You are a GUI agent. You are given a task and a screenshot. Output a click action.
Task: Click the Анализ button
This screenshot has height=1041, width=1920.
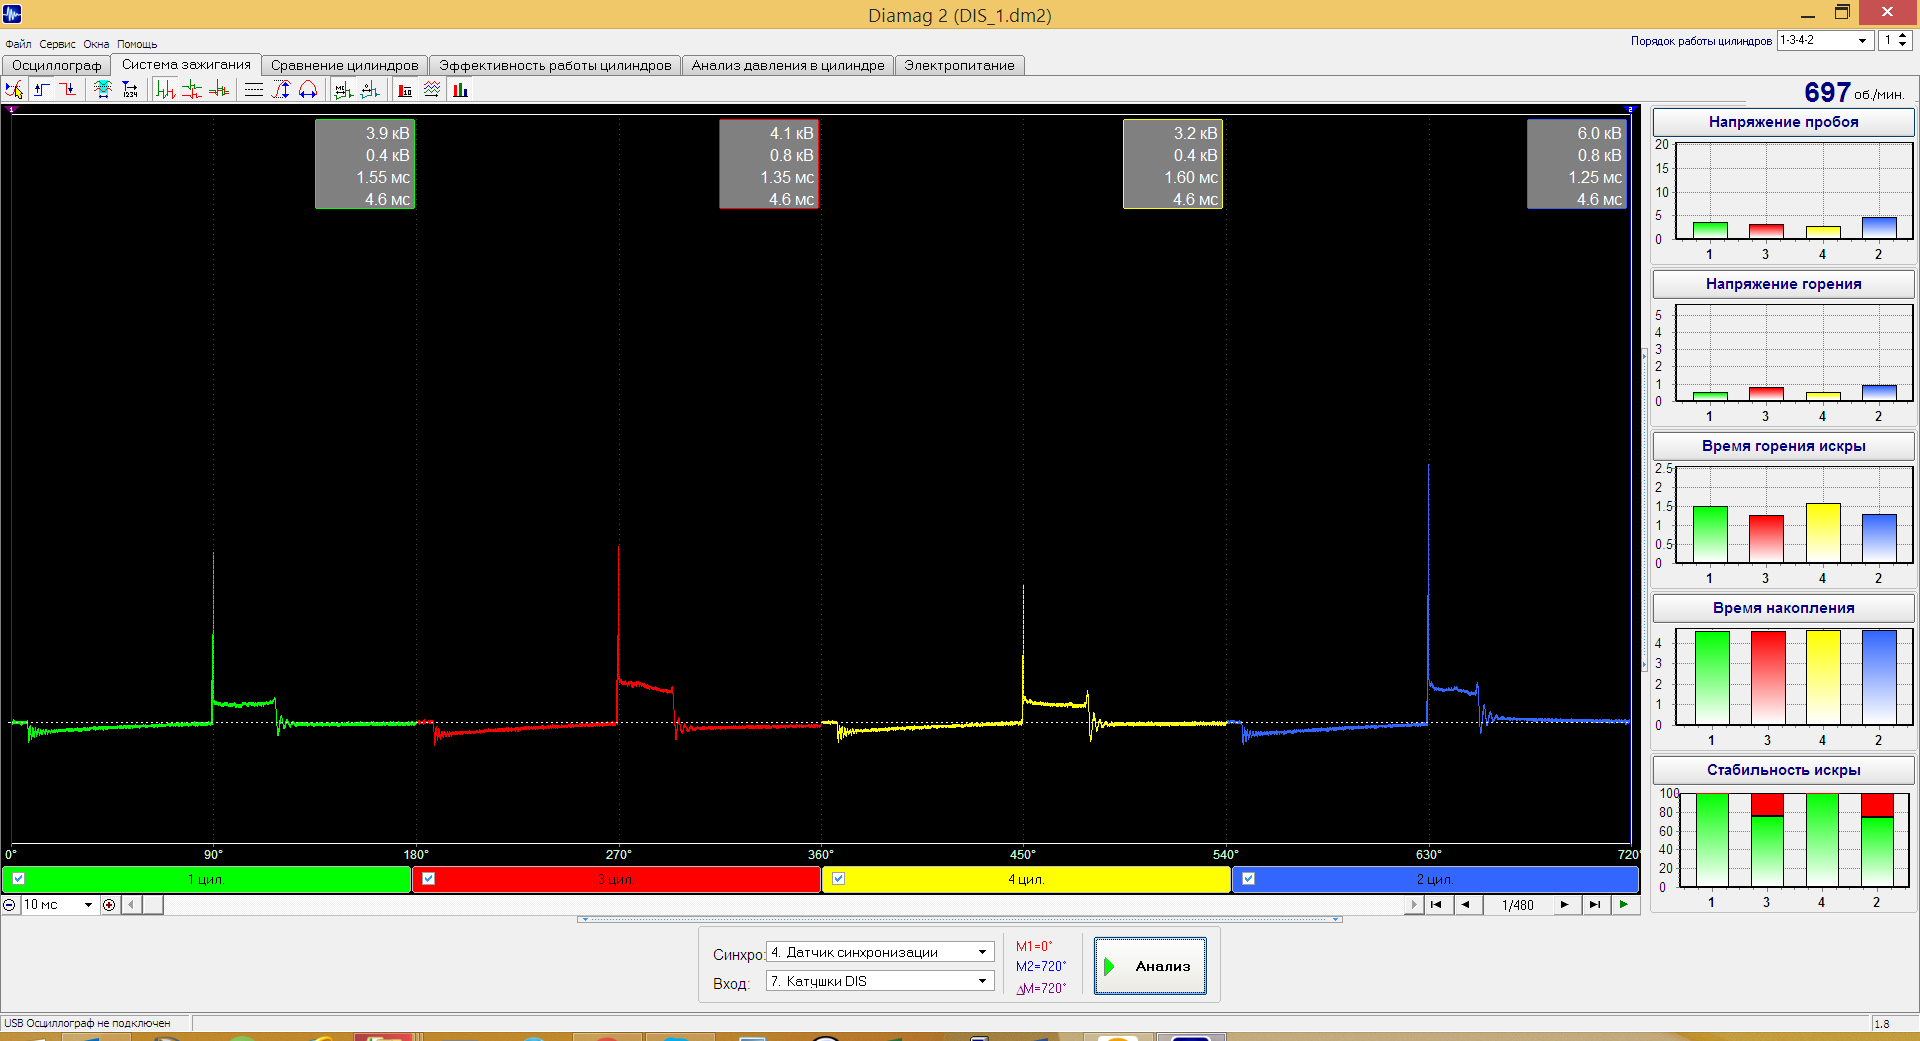[x=1150, y=966]
